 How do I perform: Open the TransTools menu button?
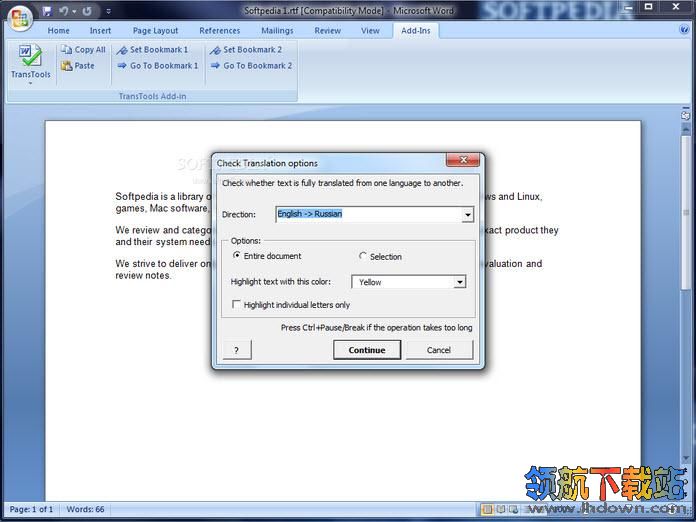31,64
